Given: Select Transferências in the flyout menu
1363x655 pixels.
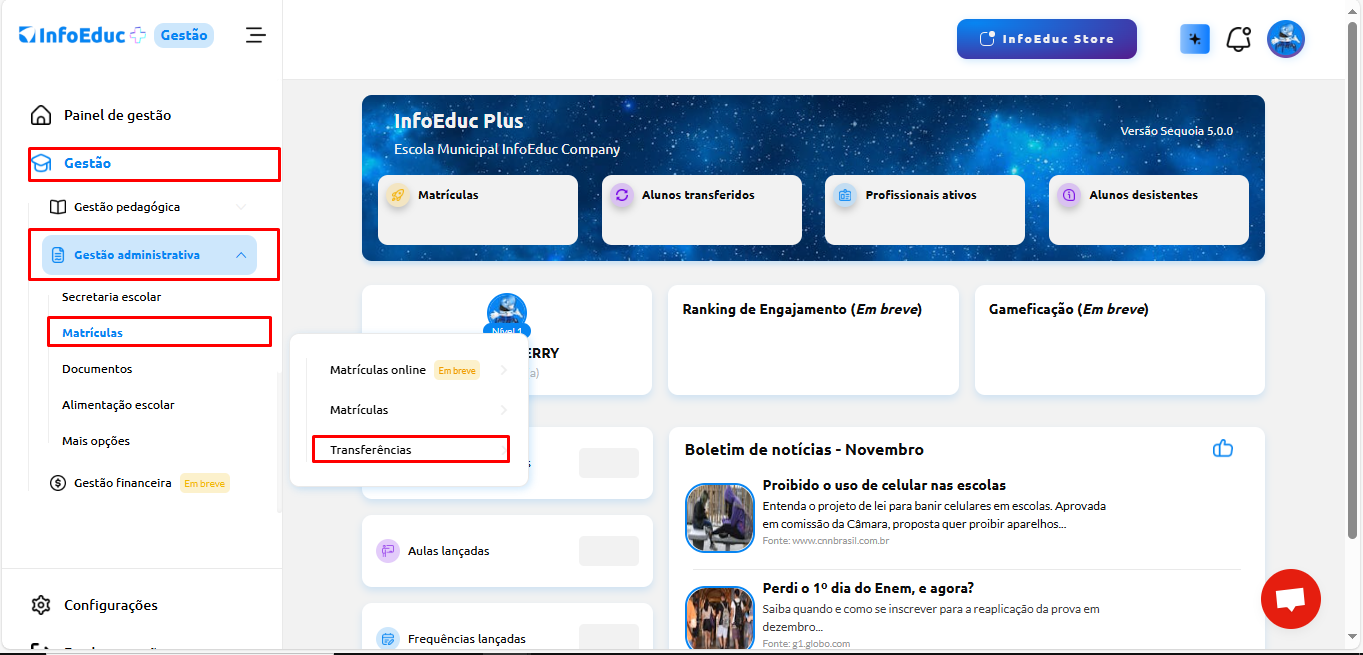Looking at the screenshot, I should pos(371,450).
